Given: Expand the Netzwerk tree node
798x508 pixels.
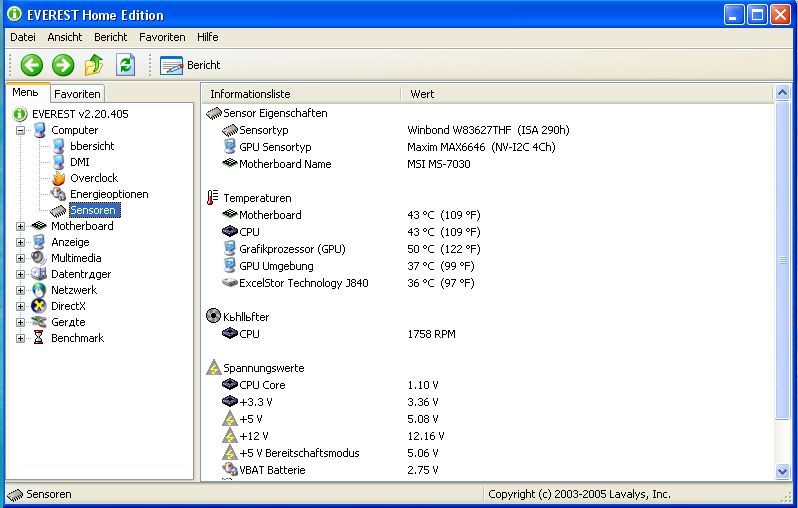Looking at the screenshot, I should coord(20,290).
